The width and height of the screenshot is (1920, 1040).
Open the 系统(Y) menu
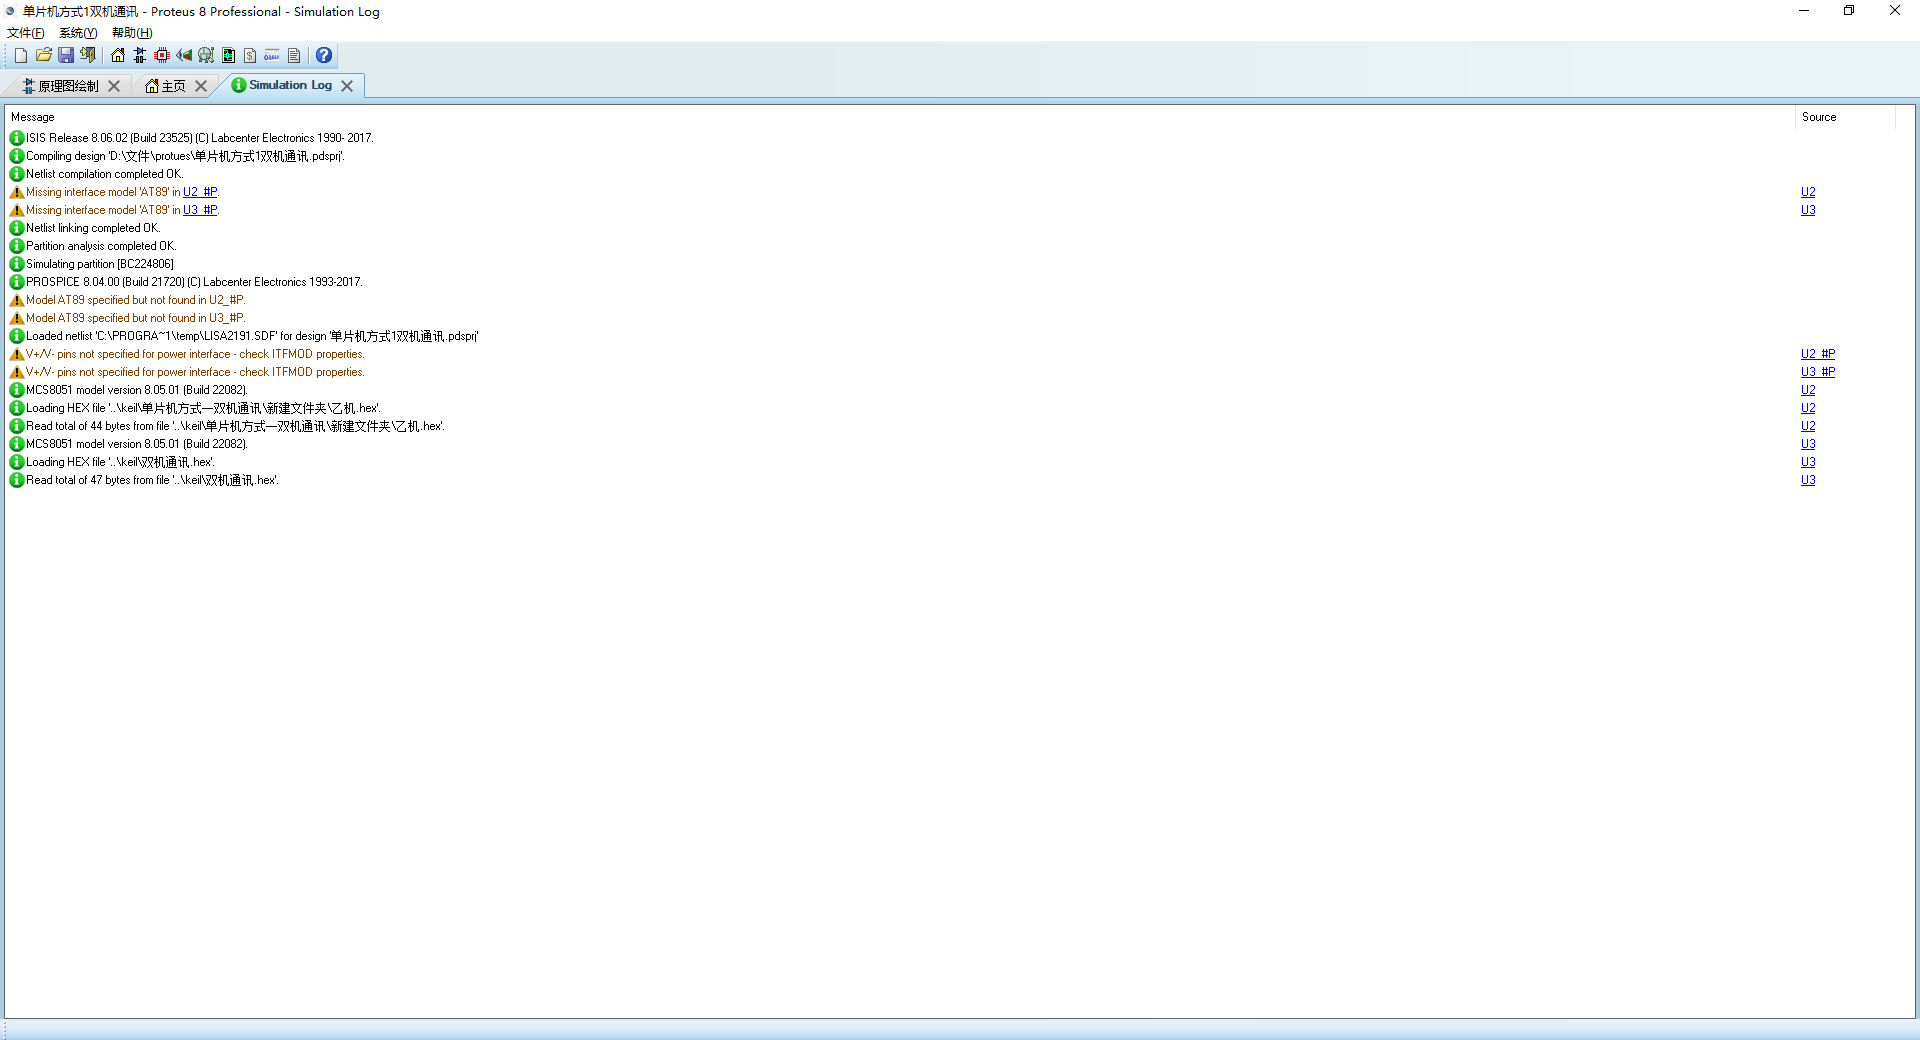[x=78, y=33]
